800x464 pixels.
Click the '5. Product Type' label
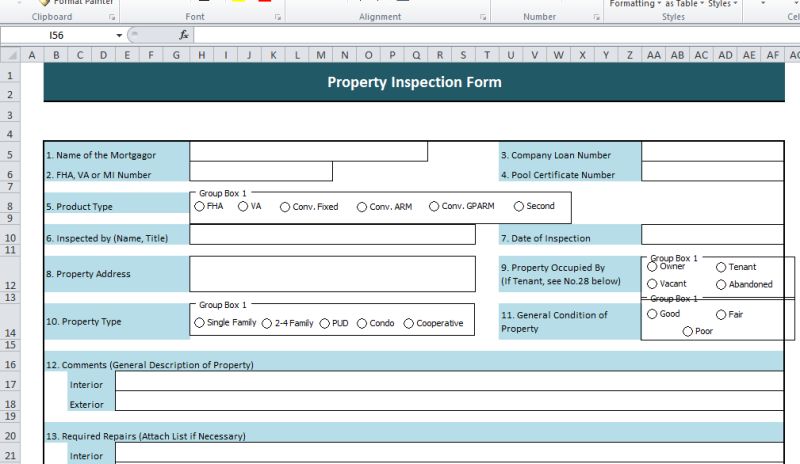point(79,207)
